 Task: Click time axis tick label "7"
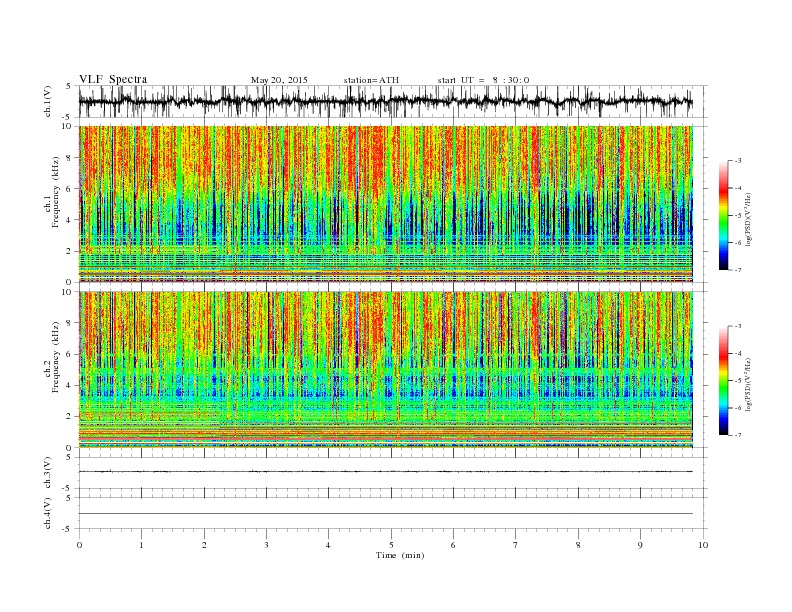coord(516,545)
